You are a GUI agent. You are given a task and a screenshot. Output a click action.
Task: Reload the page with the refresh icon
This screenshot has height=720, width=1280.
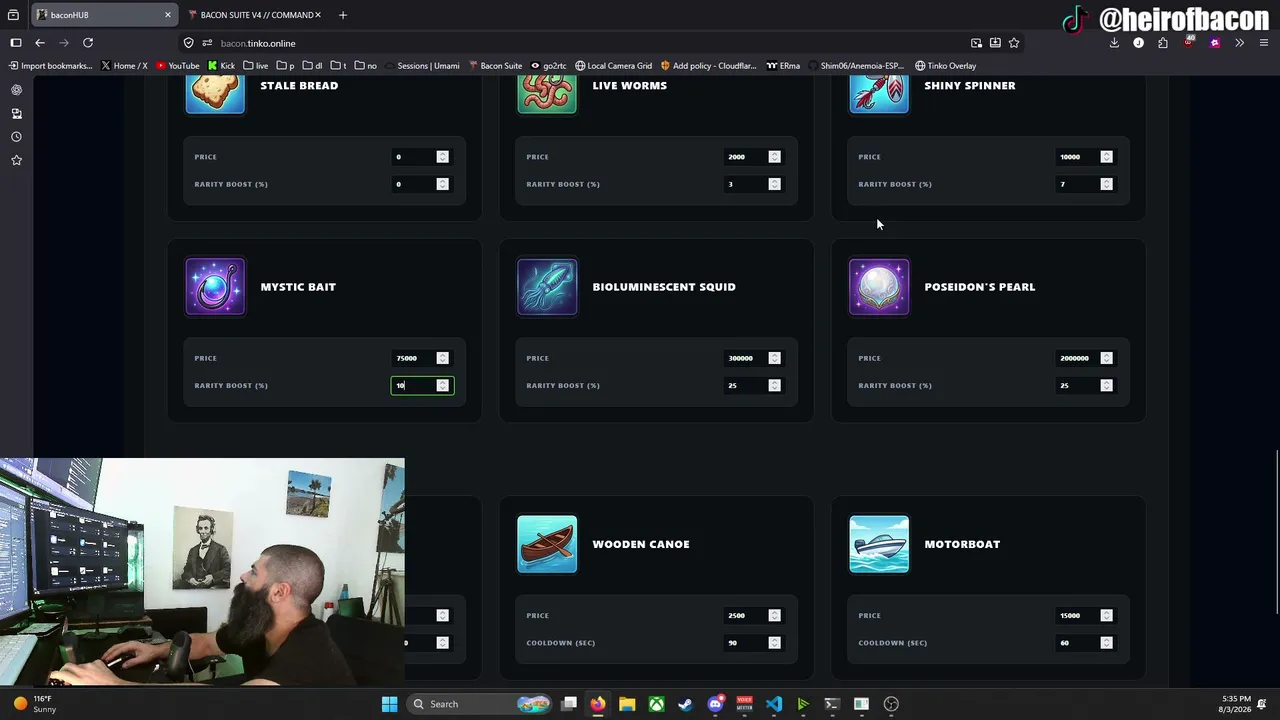(x=88, y=43)
